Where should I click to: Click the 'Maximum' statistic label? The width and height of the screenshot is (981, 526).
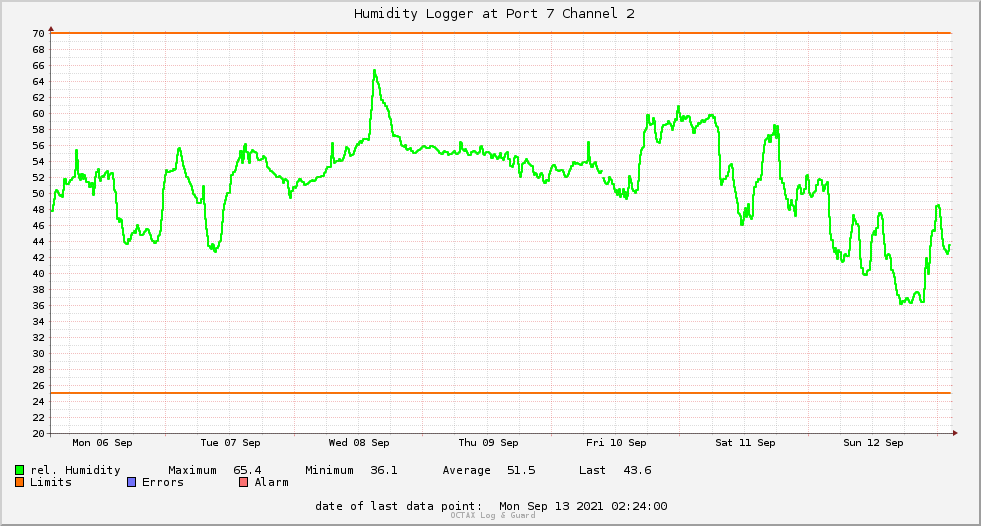coord(192,470)
